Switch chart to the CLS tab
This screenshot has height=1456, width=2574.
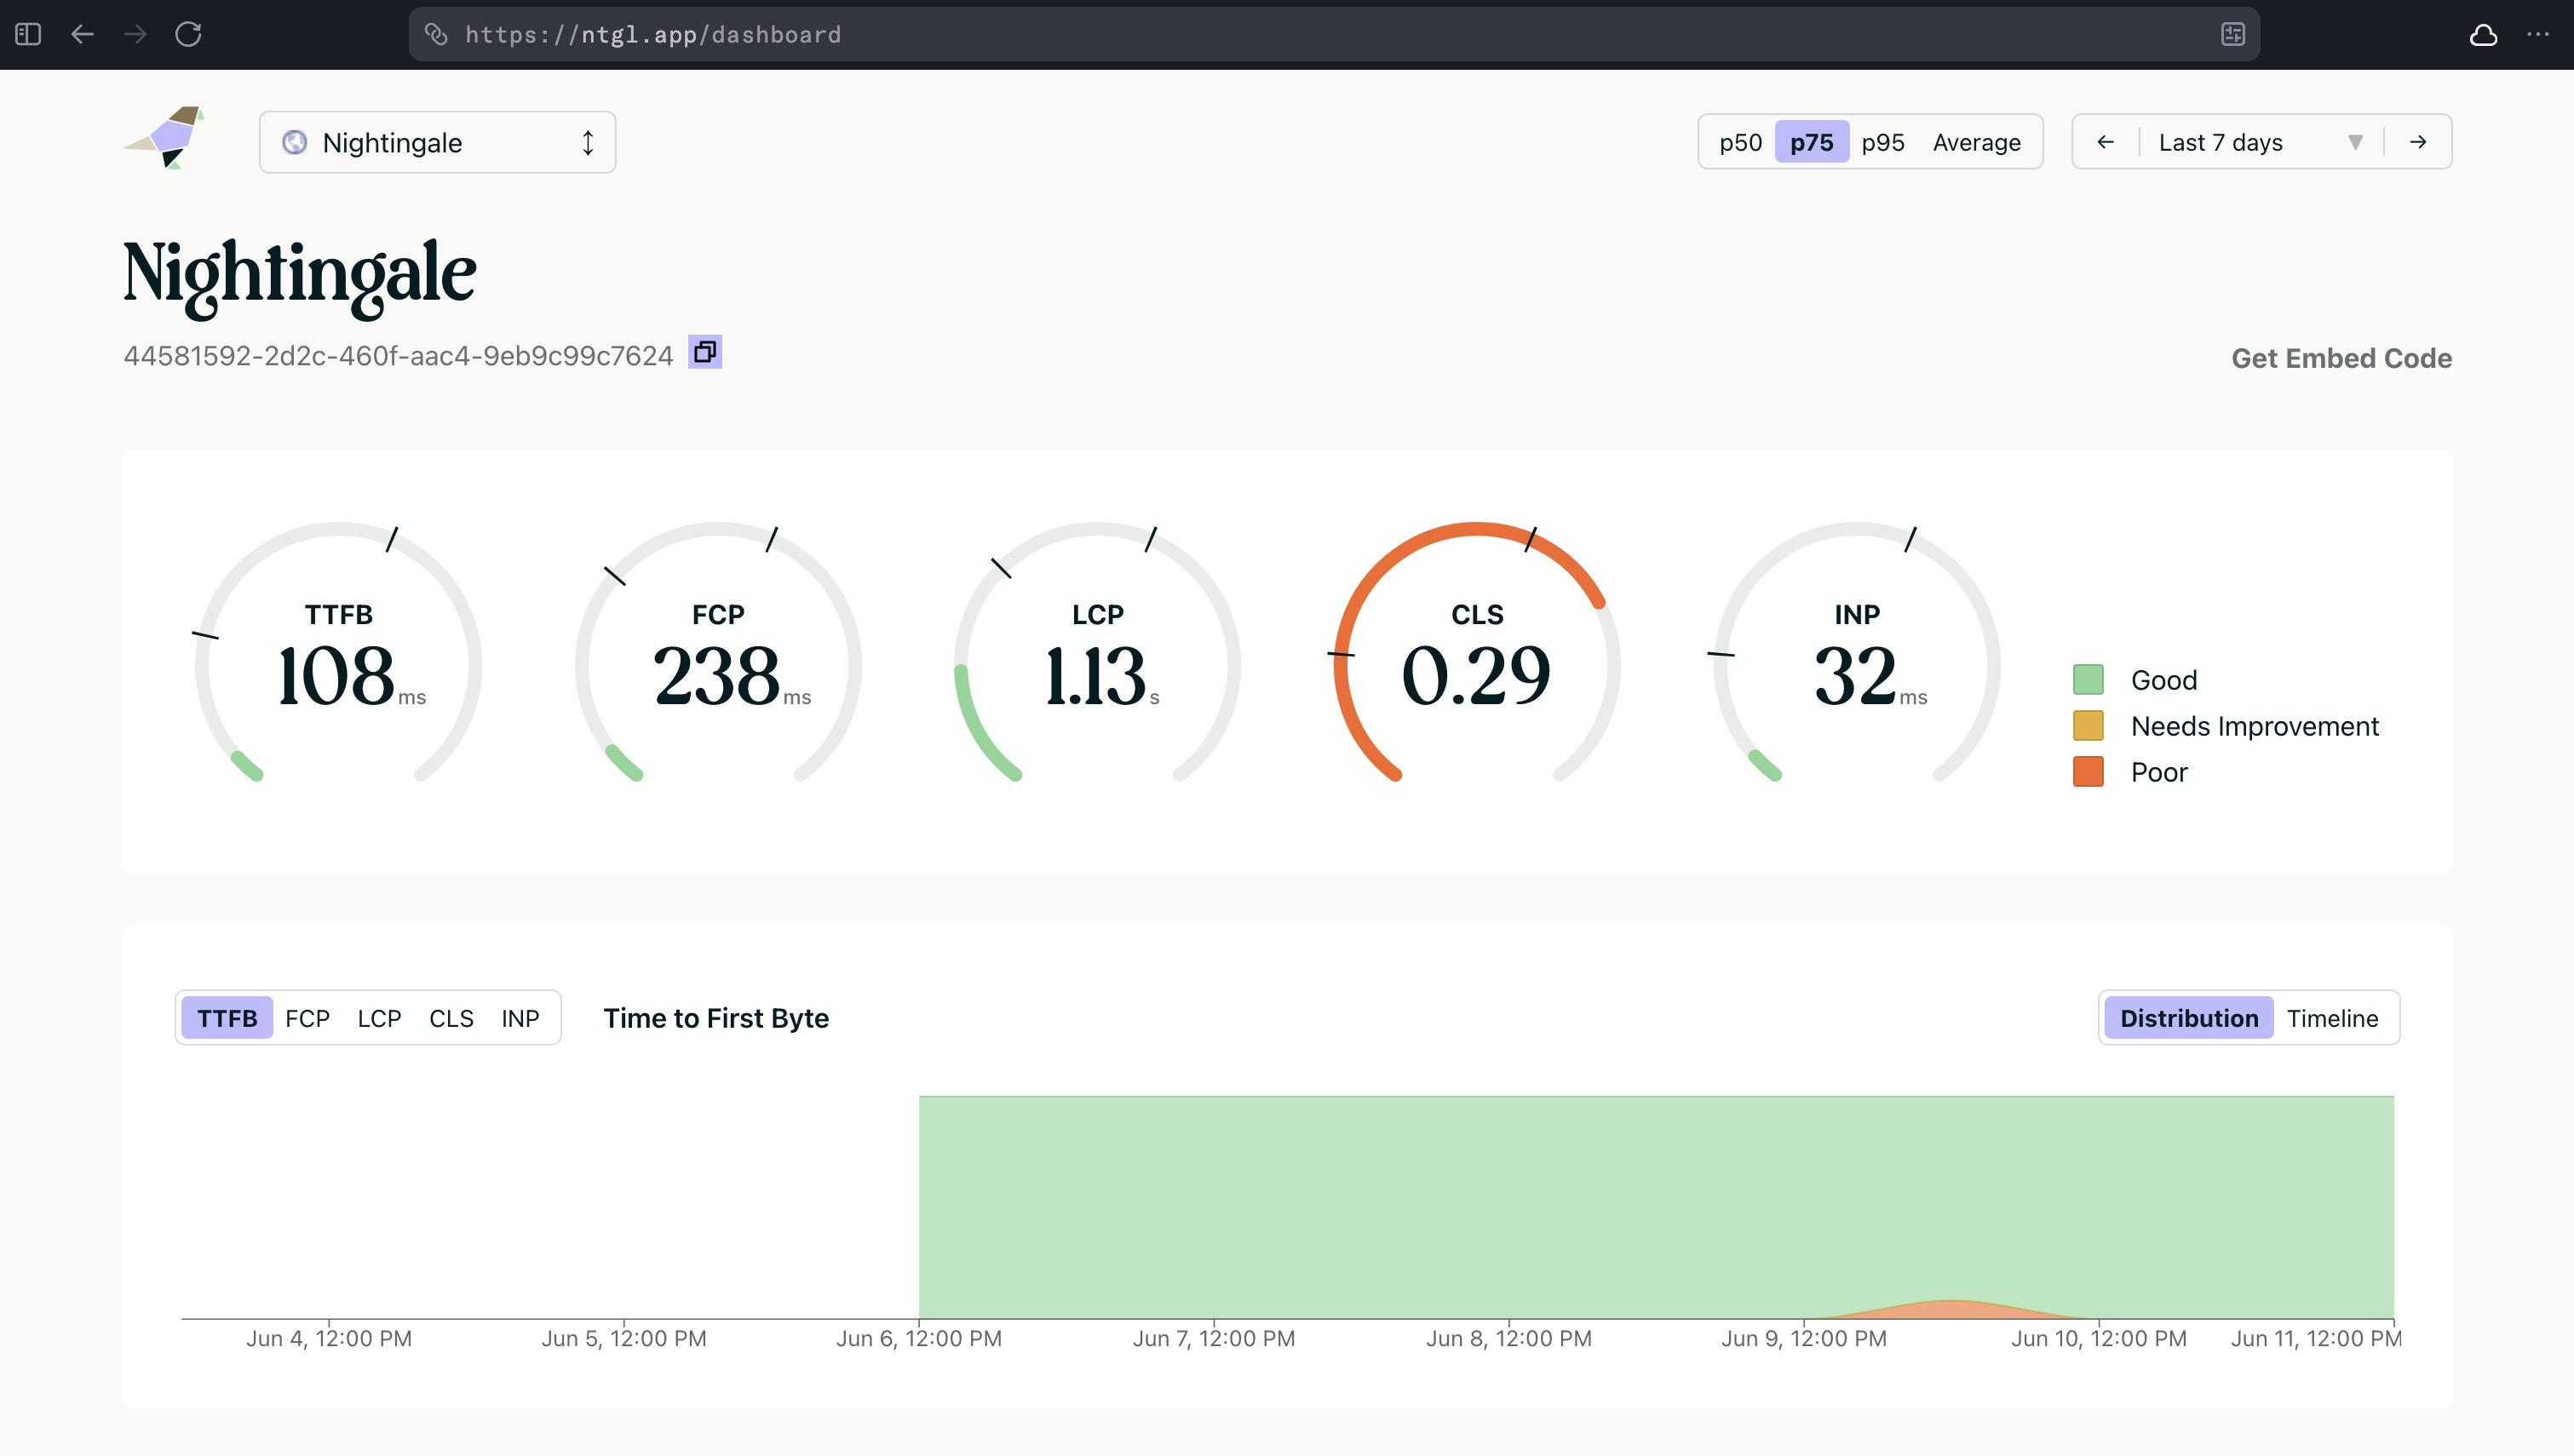click(451, 1018)
